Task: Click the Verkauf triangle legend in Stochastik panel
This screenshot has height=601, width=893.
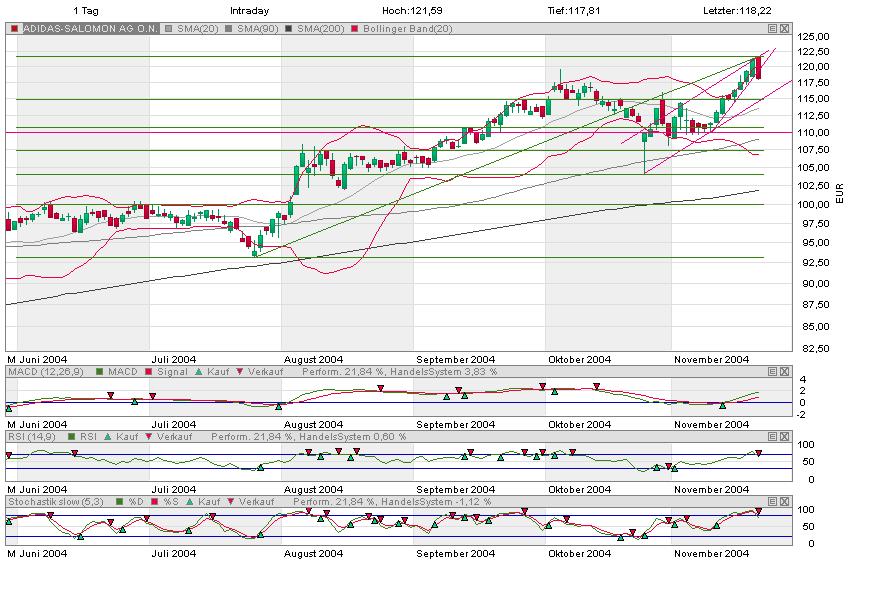Action: click(231, 501)
